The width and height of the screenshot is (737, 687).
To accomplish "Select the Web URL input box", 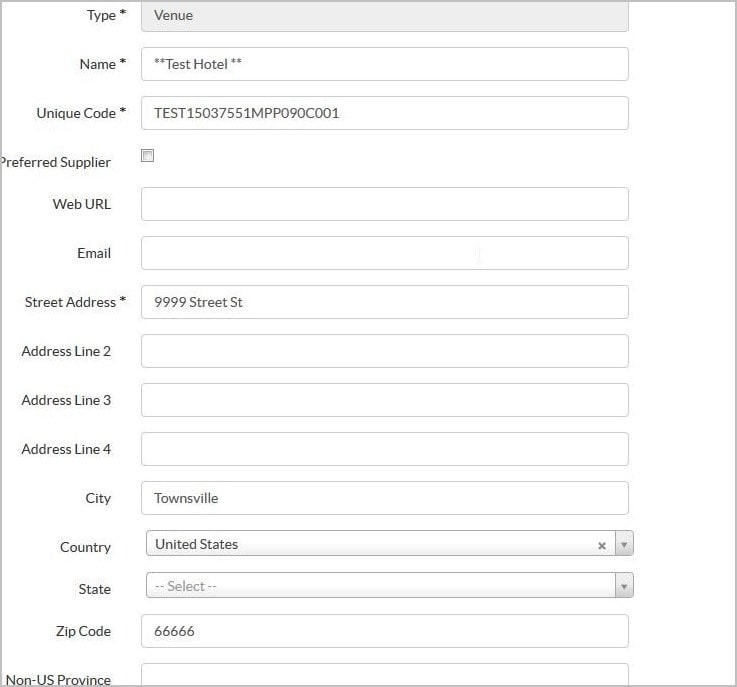I will coord(384,204).
